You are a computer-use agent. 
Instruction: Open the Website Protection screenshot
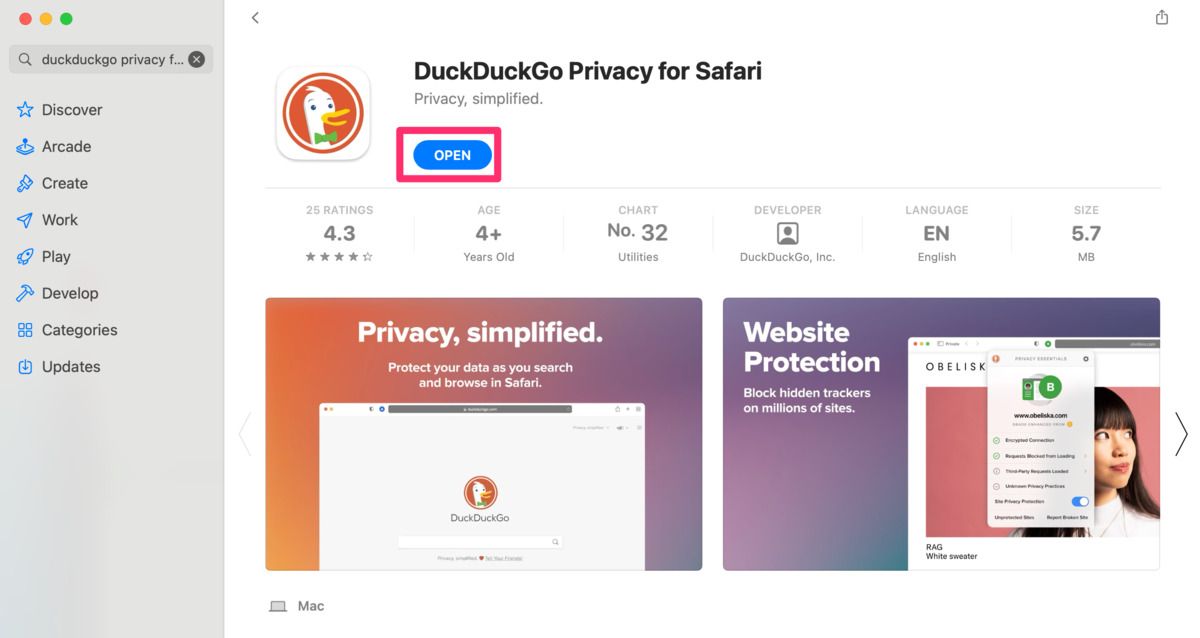pos(941,434)
